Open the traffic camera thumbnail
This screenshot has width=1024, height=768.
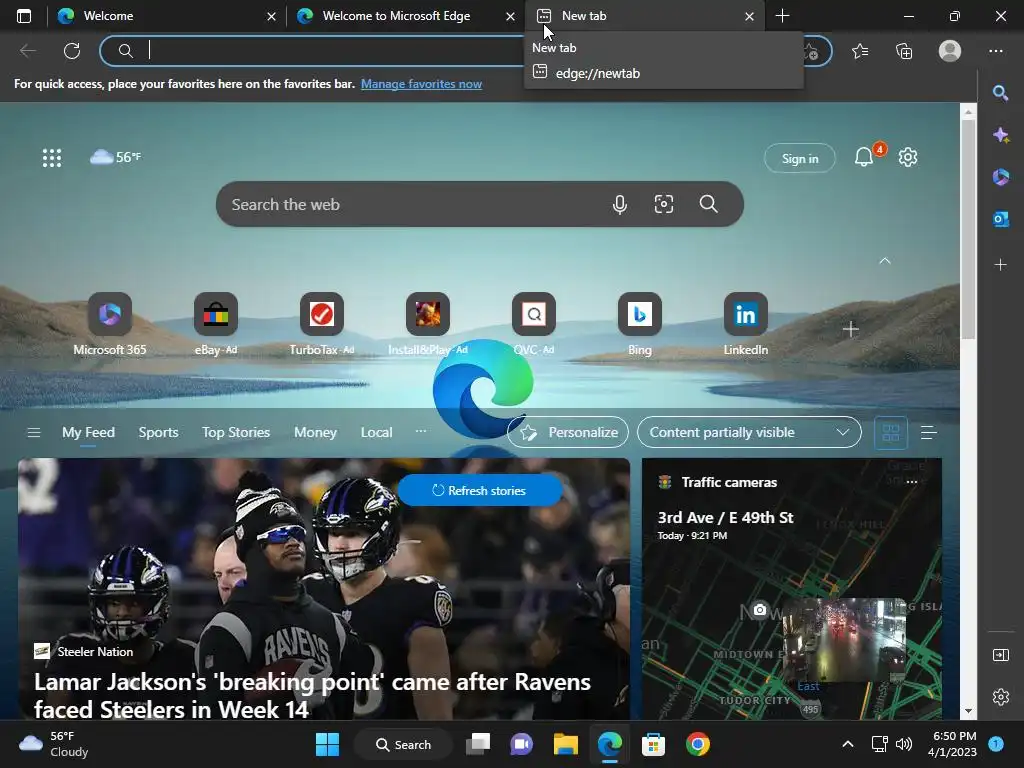pyautogui.click(x=844, y=639)
